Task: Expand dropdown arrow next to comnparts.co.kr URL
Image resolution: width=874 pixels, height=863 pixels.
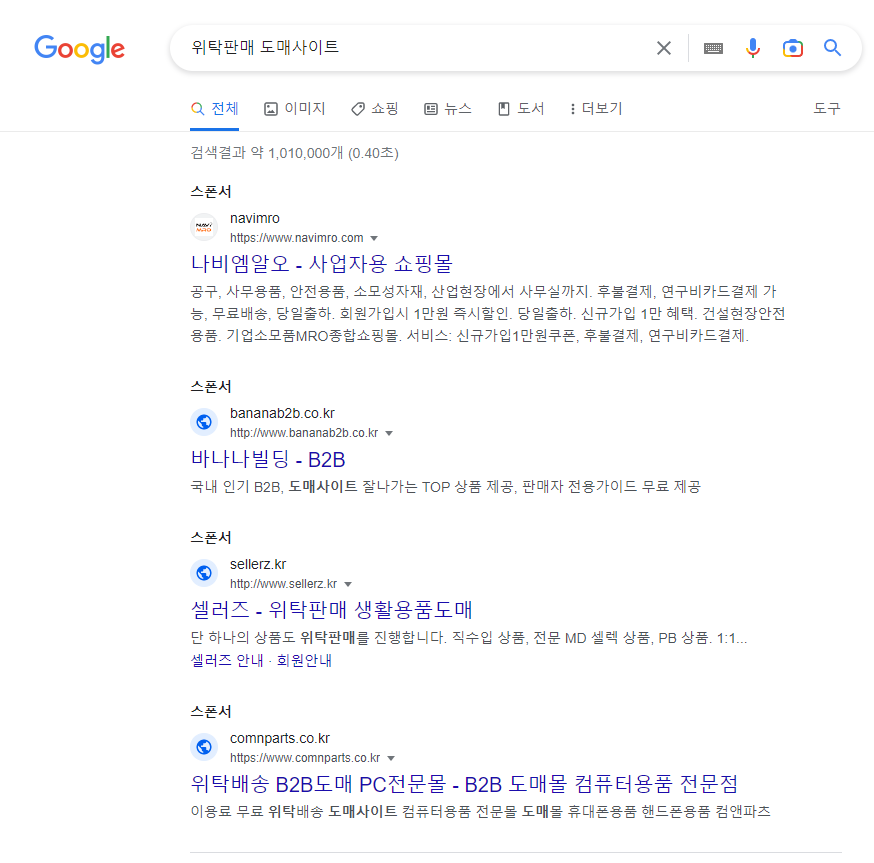Action: (391, 759)
